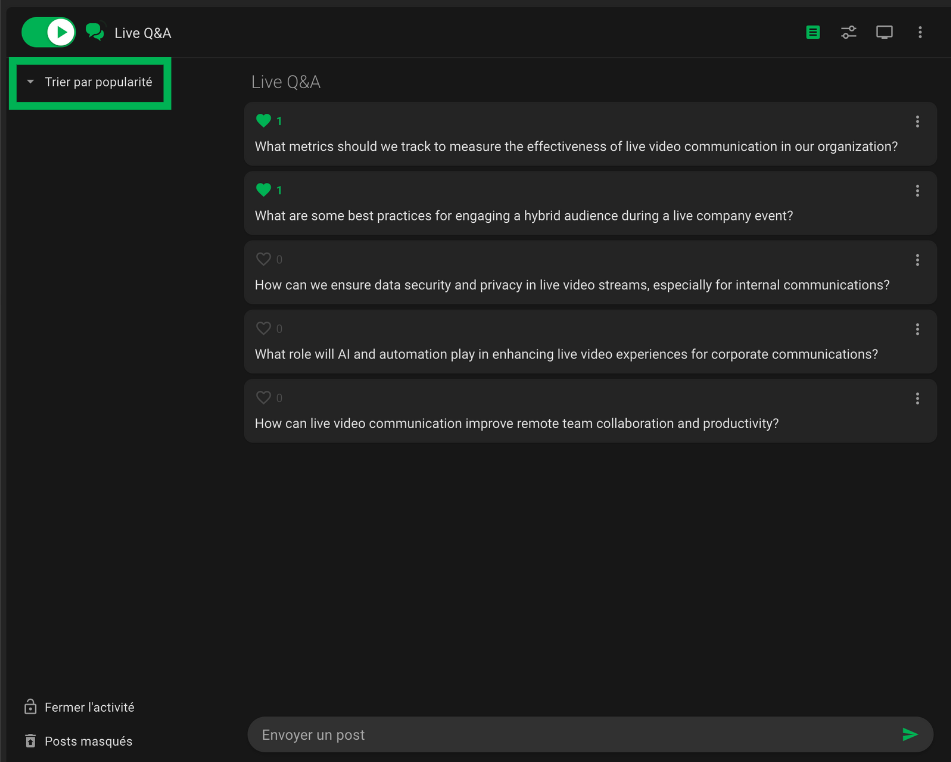Like the data security and privacy question
This screenshot has height=762, width=951.
point(264,259)
